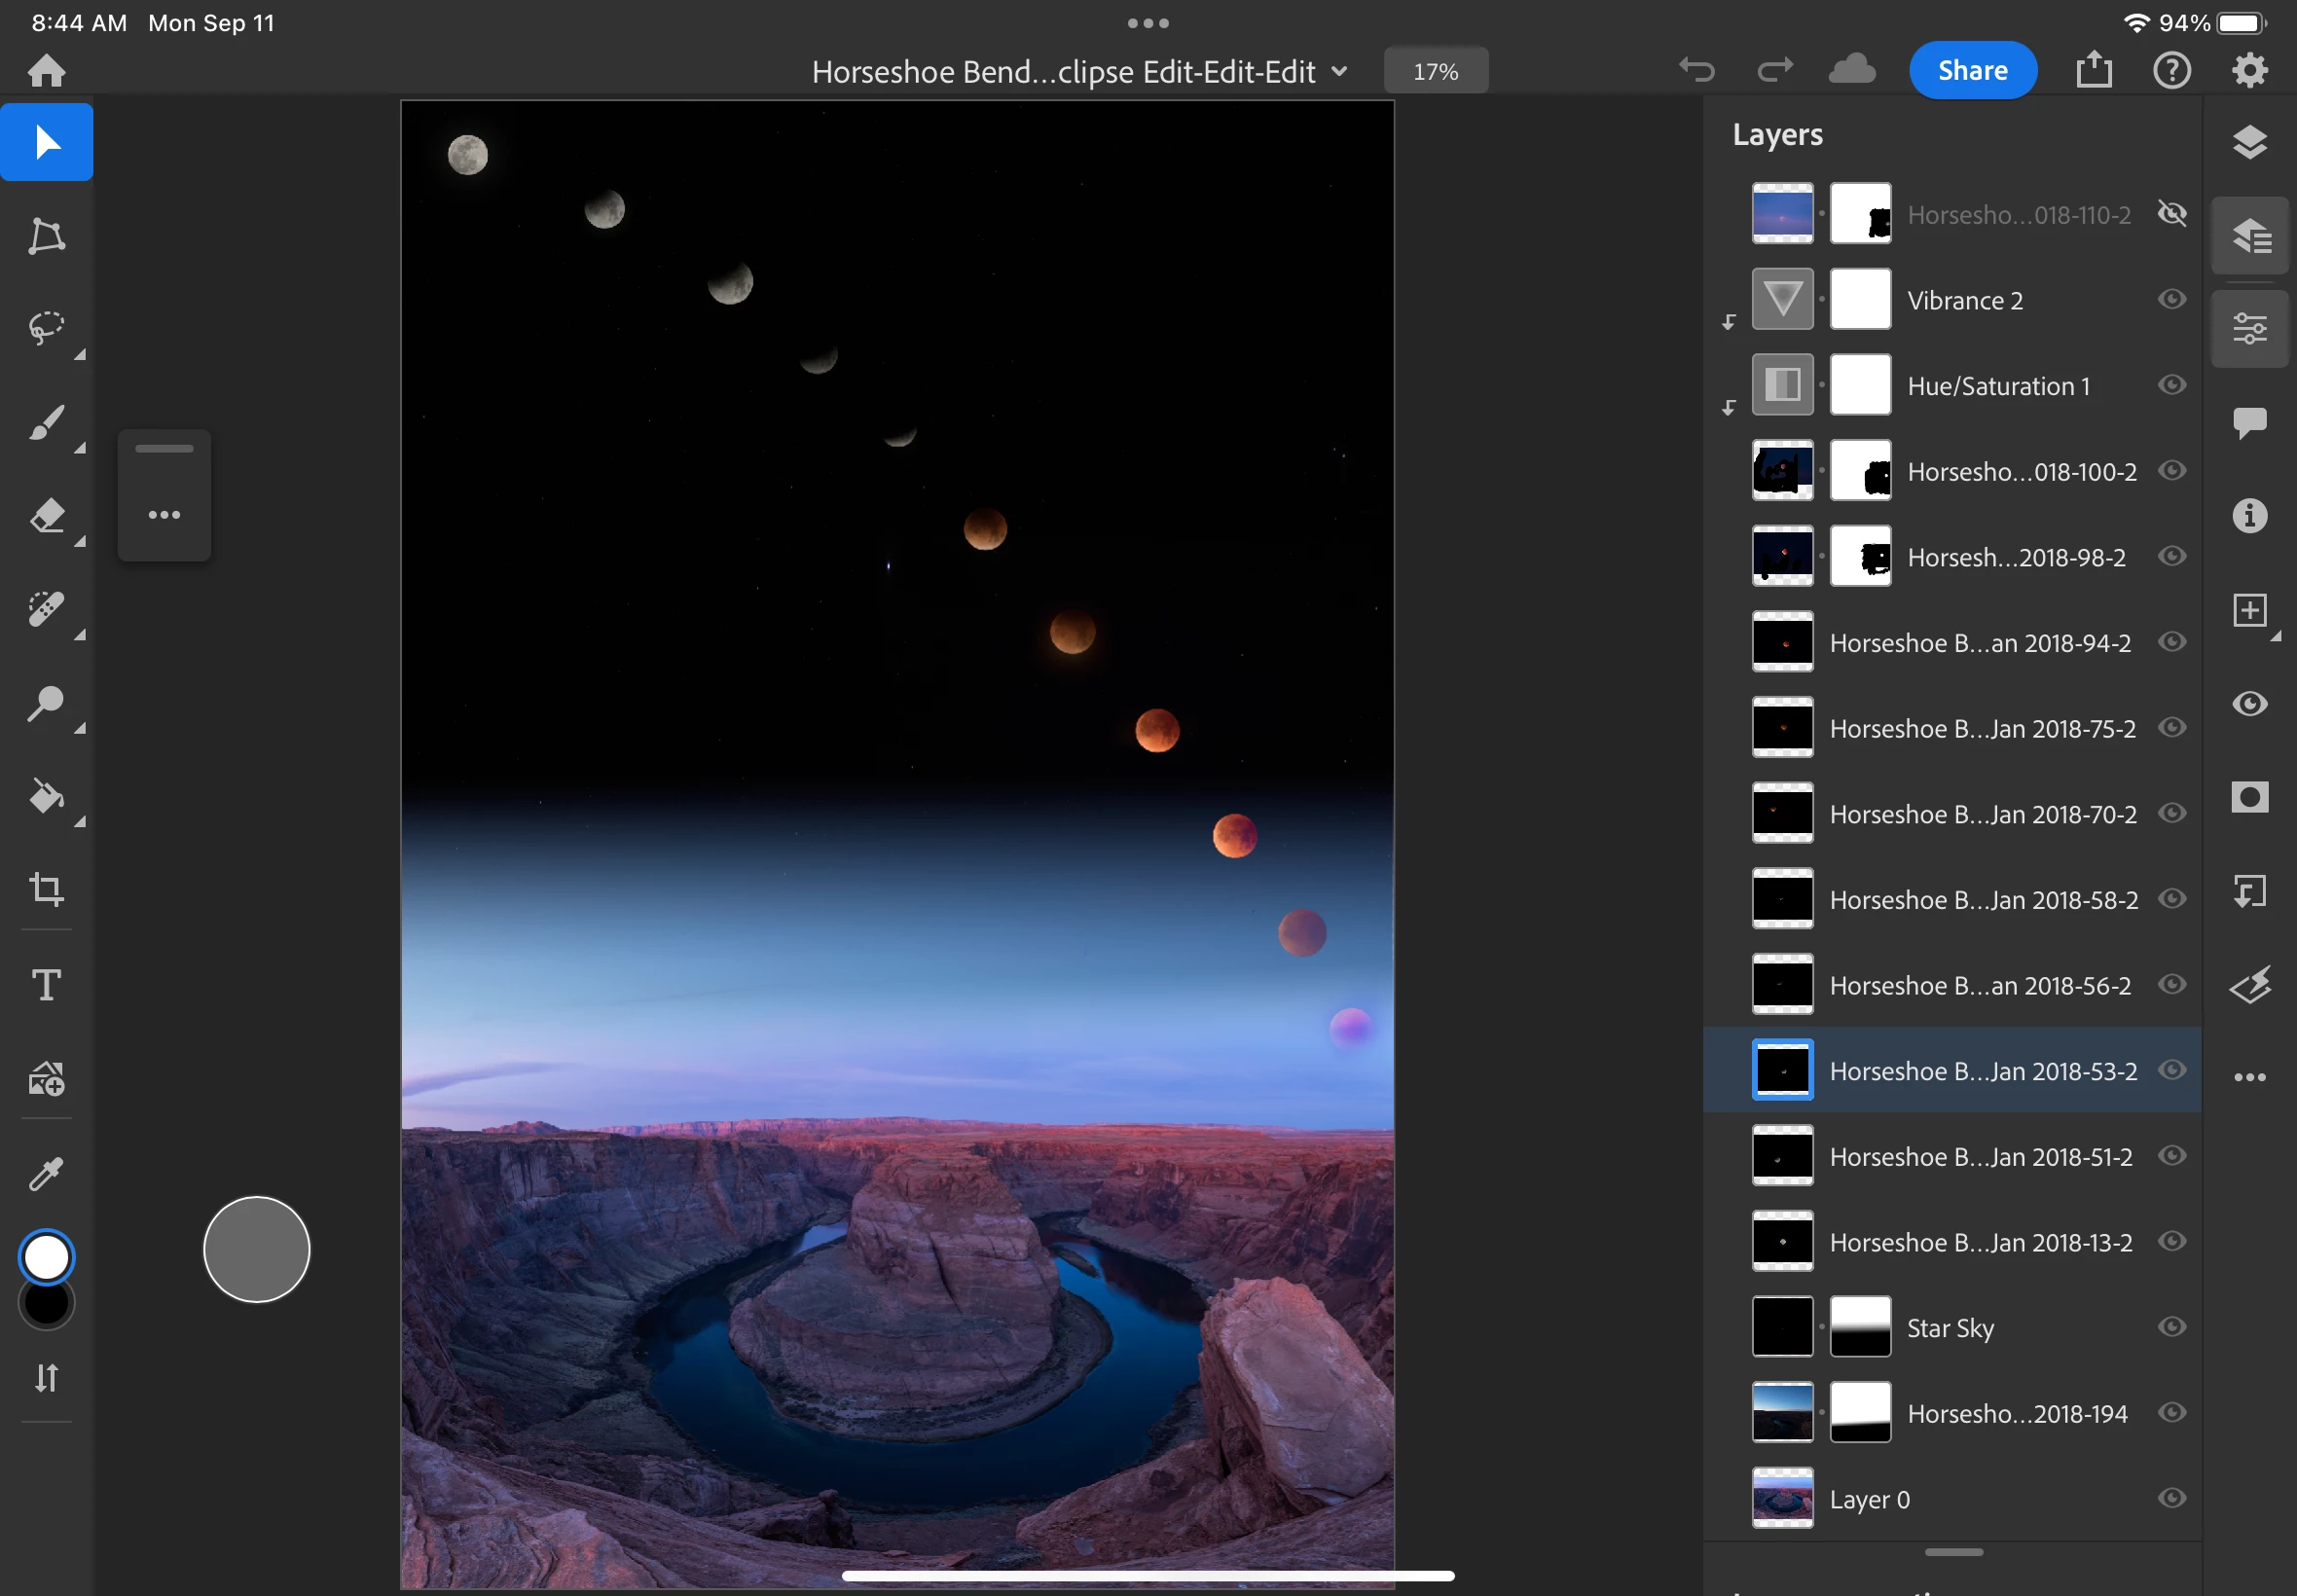This screenshot has height=1596, width=2297.
Task: Open document name dropdown menu
Action: point(1339,72)
